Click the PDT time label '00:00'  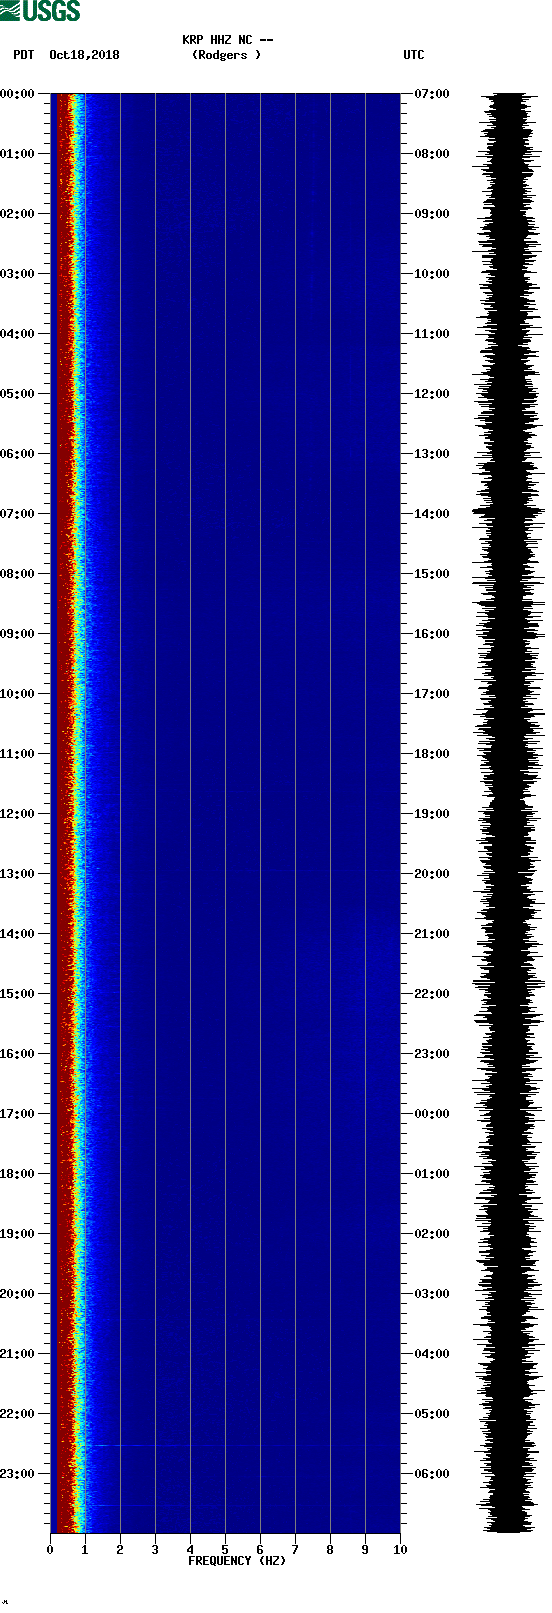18,94
